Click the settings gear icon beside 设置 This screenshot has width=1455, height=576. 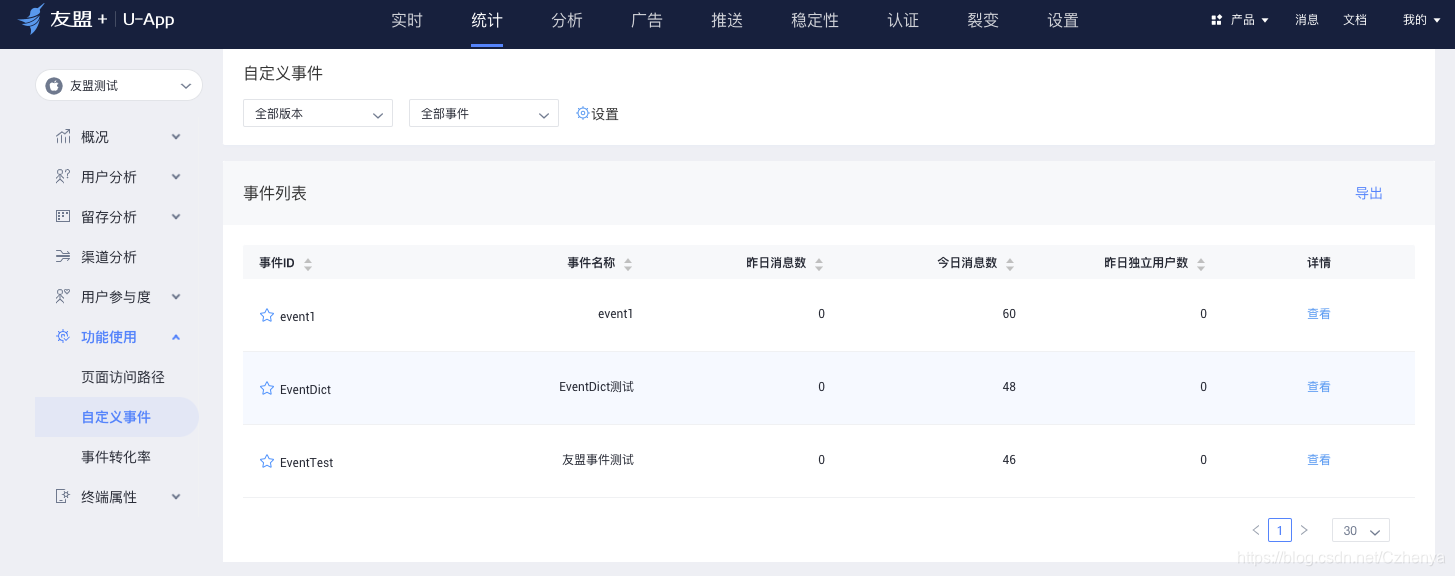pos(583,113)
